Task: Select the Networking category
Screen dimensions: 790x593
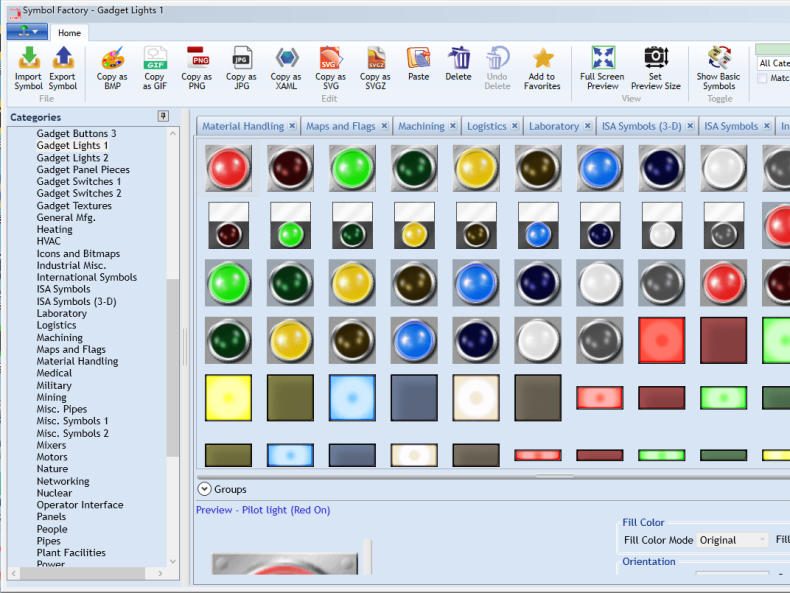Action: coord(63,481)
